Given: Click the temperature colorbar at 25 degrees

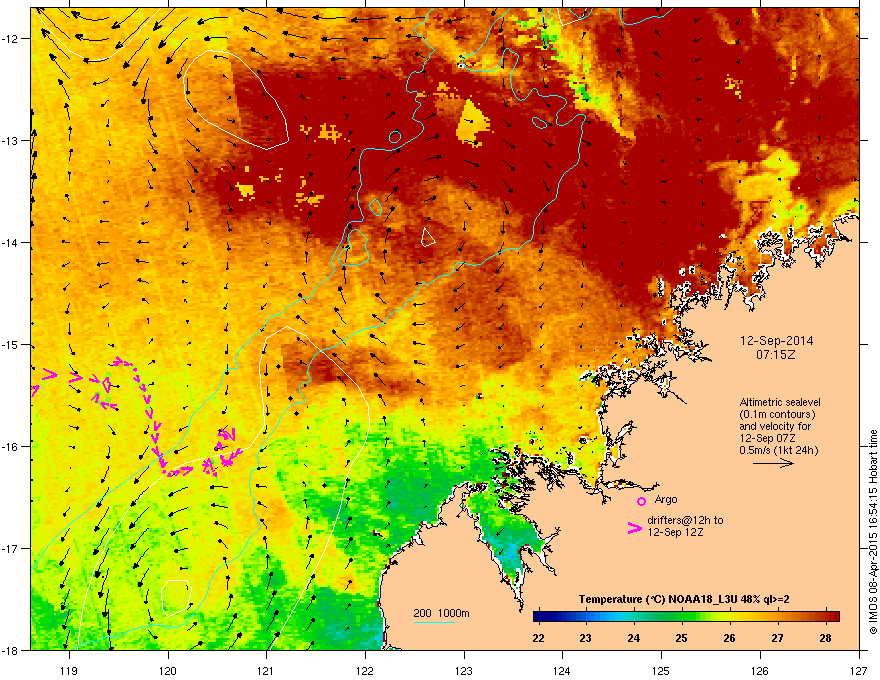Looking at the screenshot, I should tap(681, 617).
